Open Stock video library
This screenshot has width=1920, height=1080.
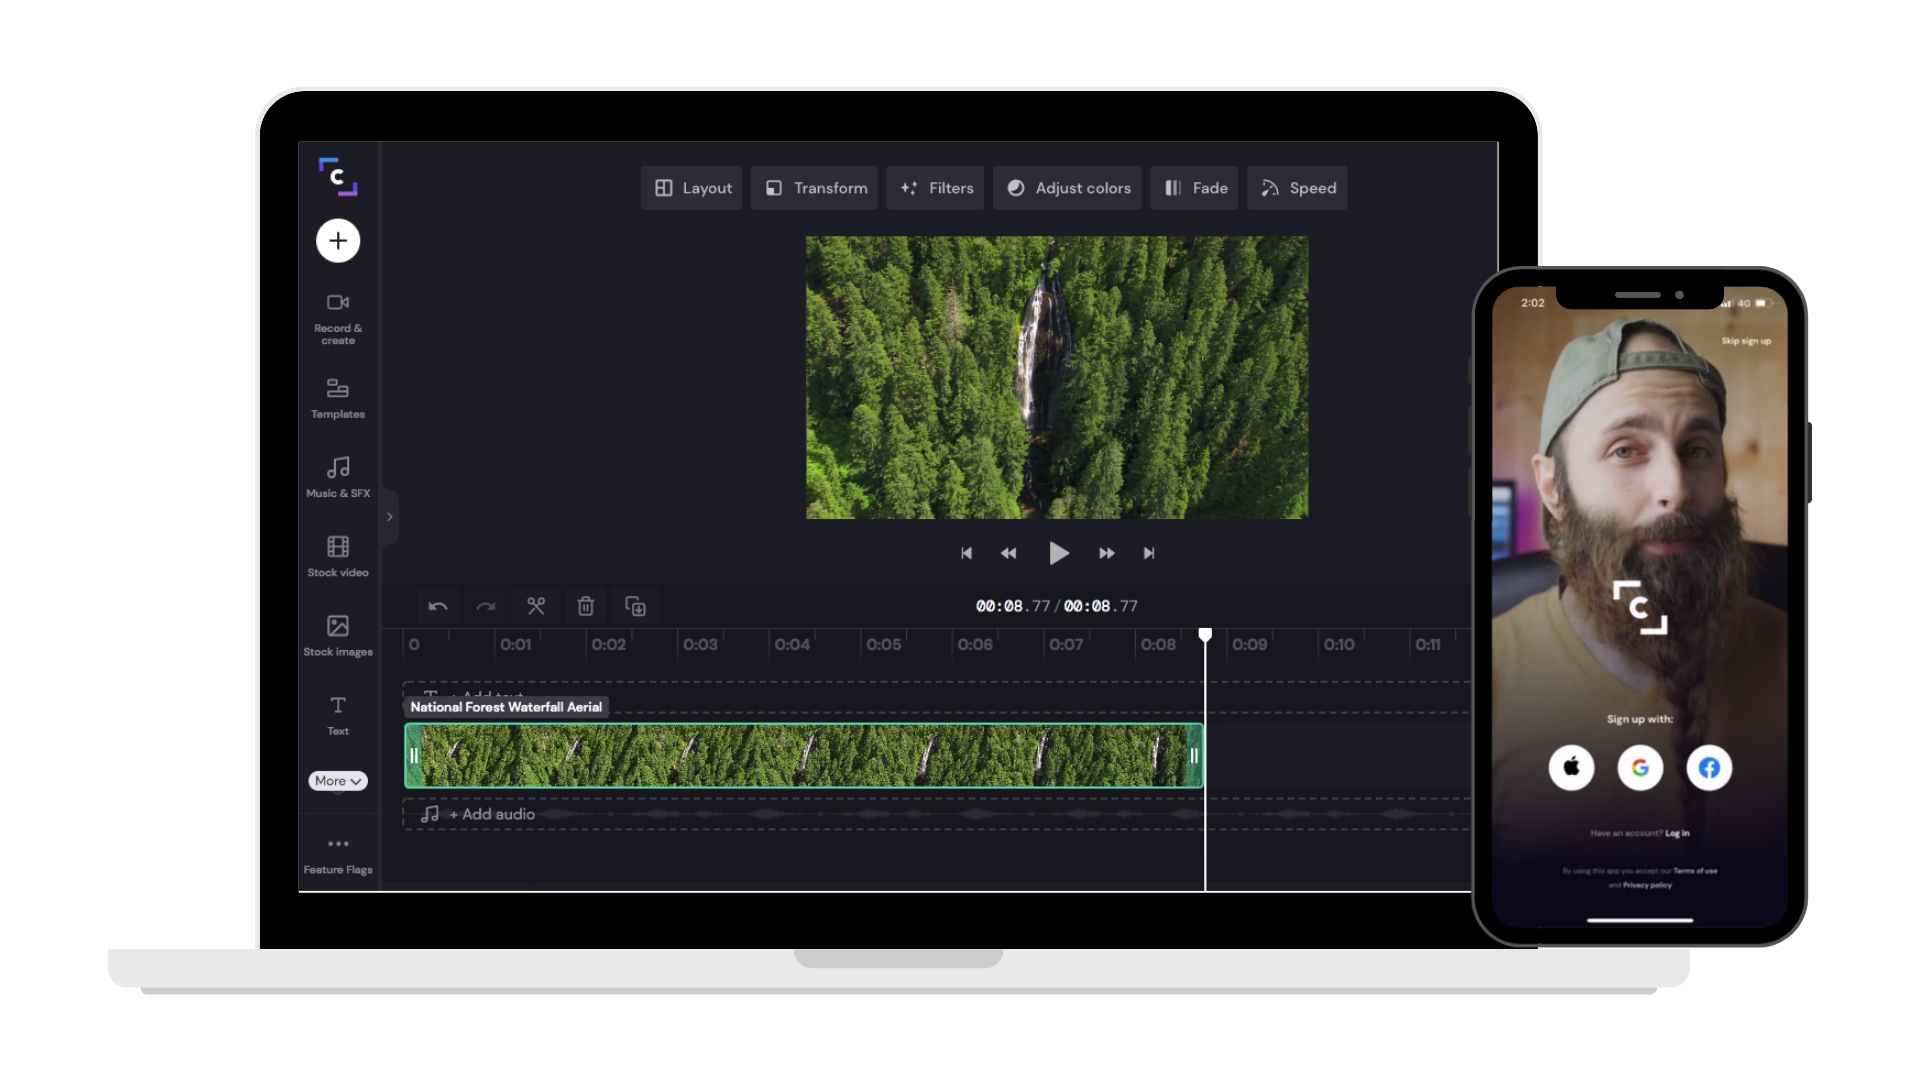pyautogui.click(x=338, y=556)
